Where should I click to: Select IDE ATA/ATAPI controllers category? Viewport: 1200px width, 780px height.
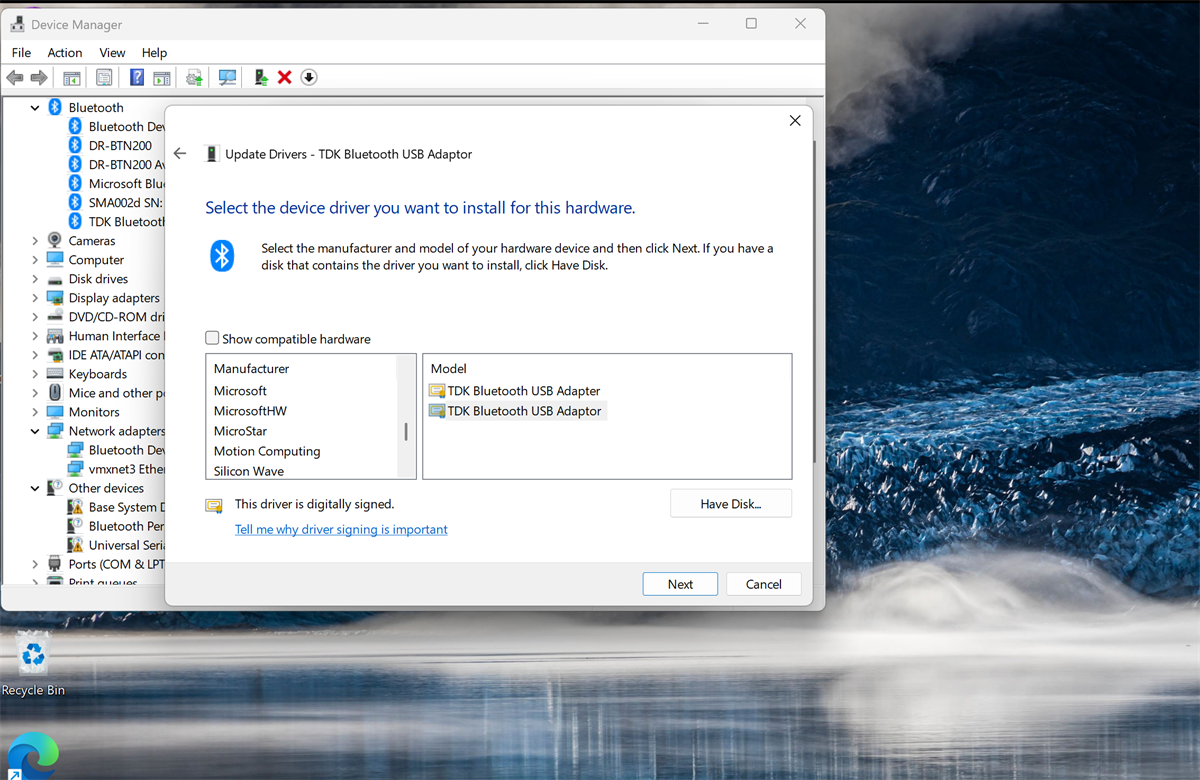pyautogui.click(x=116, y=355)
